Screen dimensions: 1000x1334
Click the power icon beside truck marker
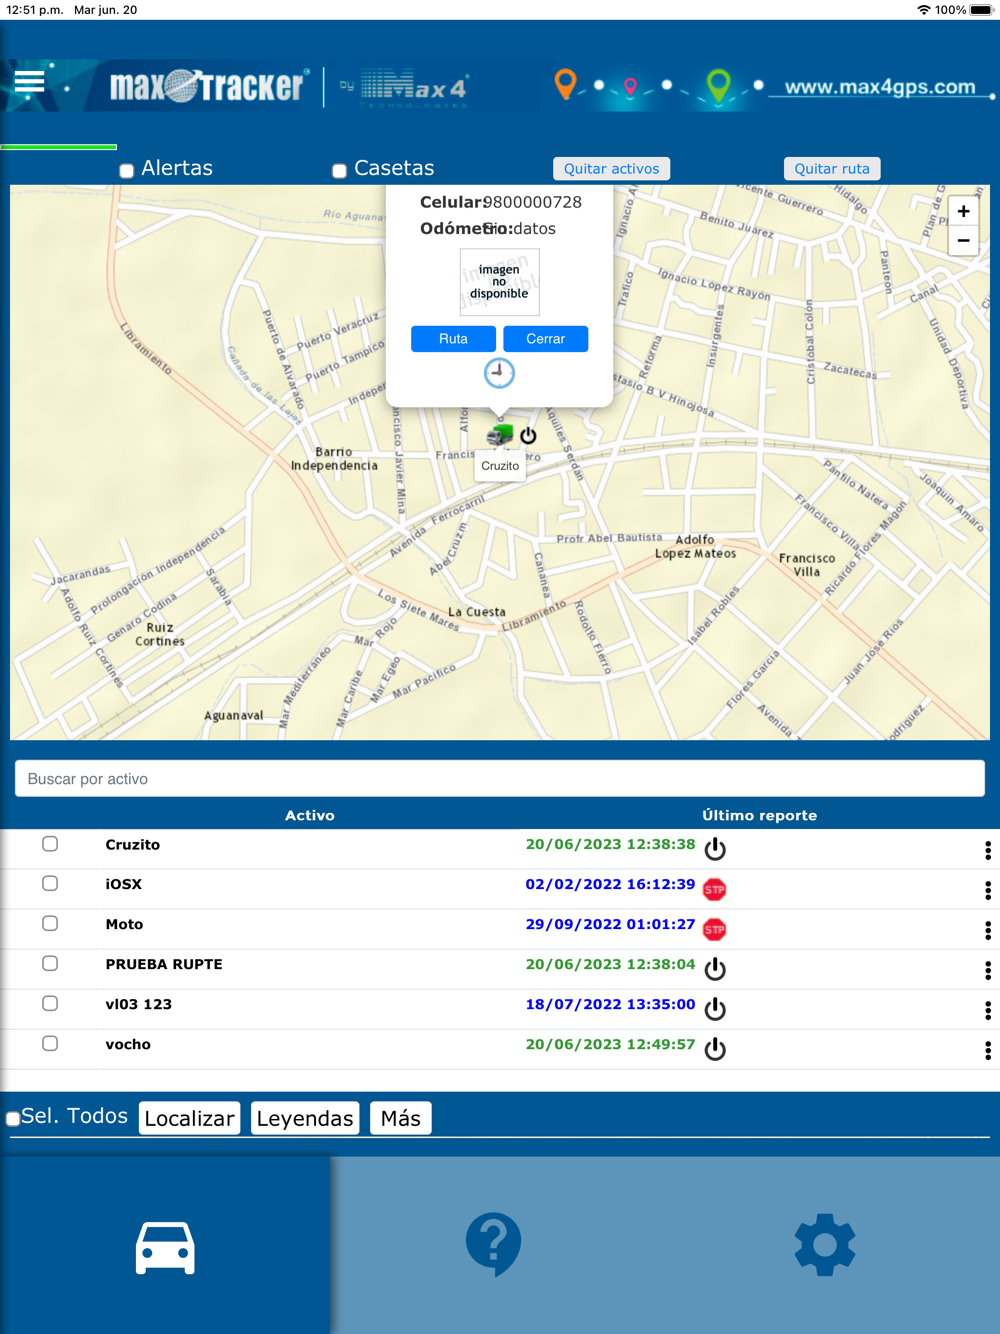click(528, 436)
